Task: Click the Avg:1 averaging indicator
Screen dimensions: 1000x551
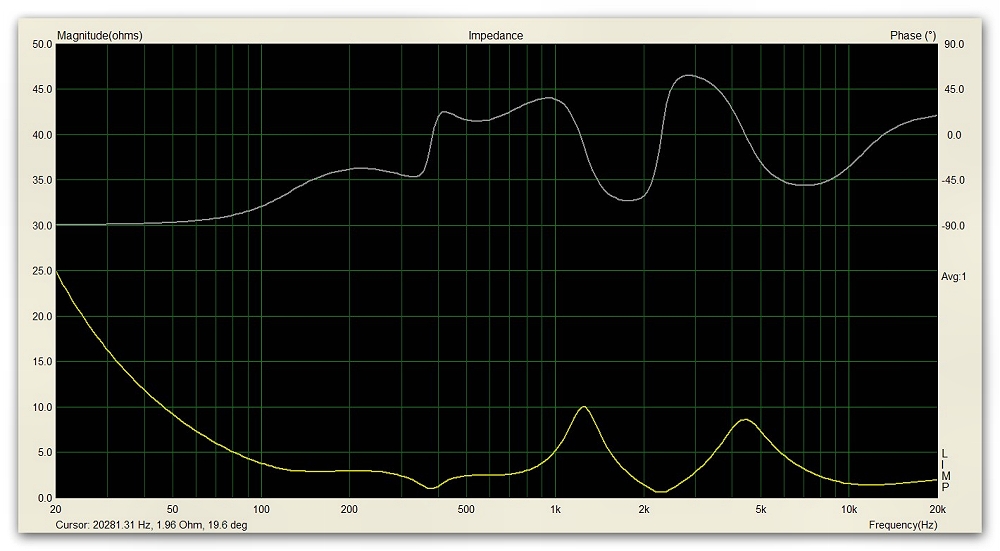Action: (954, 276)
